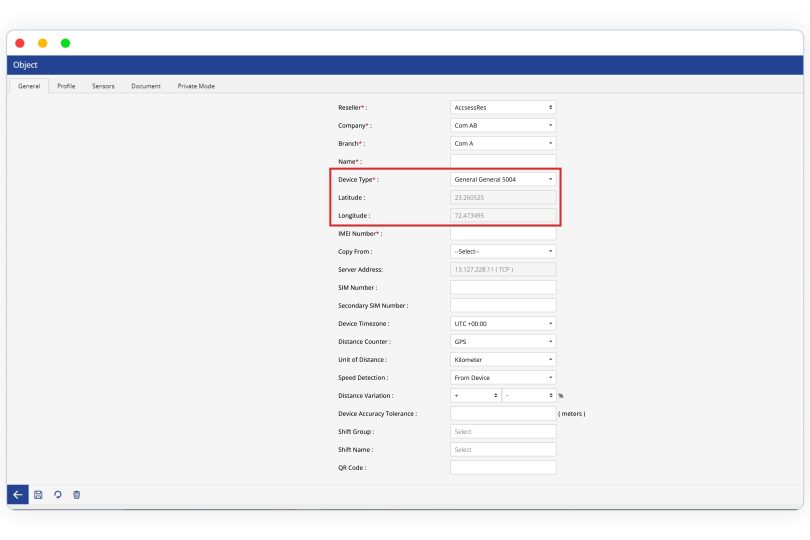Change the Distance Counter dropdown
Screen dimensions: 810x540
503,341
